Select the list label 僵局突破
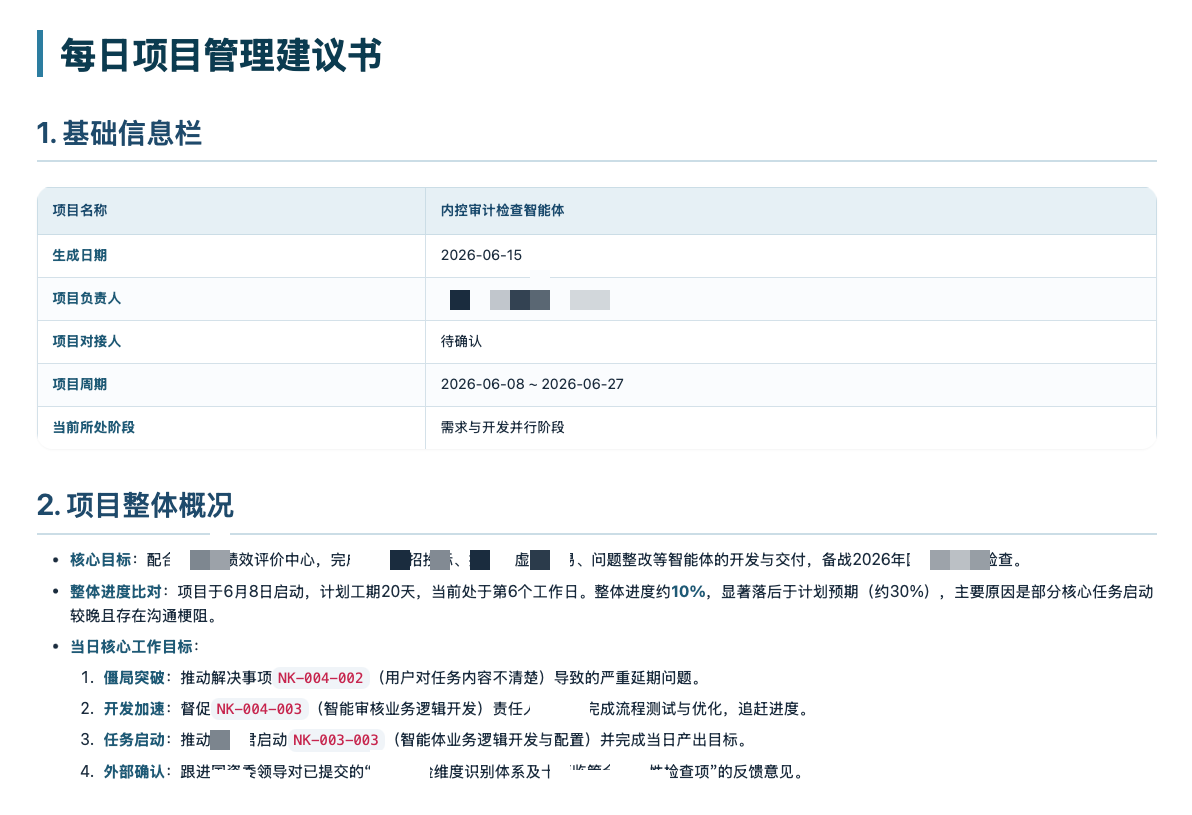 134,677
